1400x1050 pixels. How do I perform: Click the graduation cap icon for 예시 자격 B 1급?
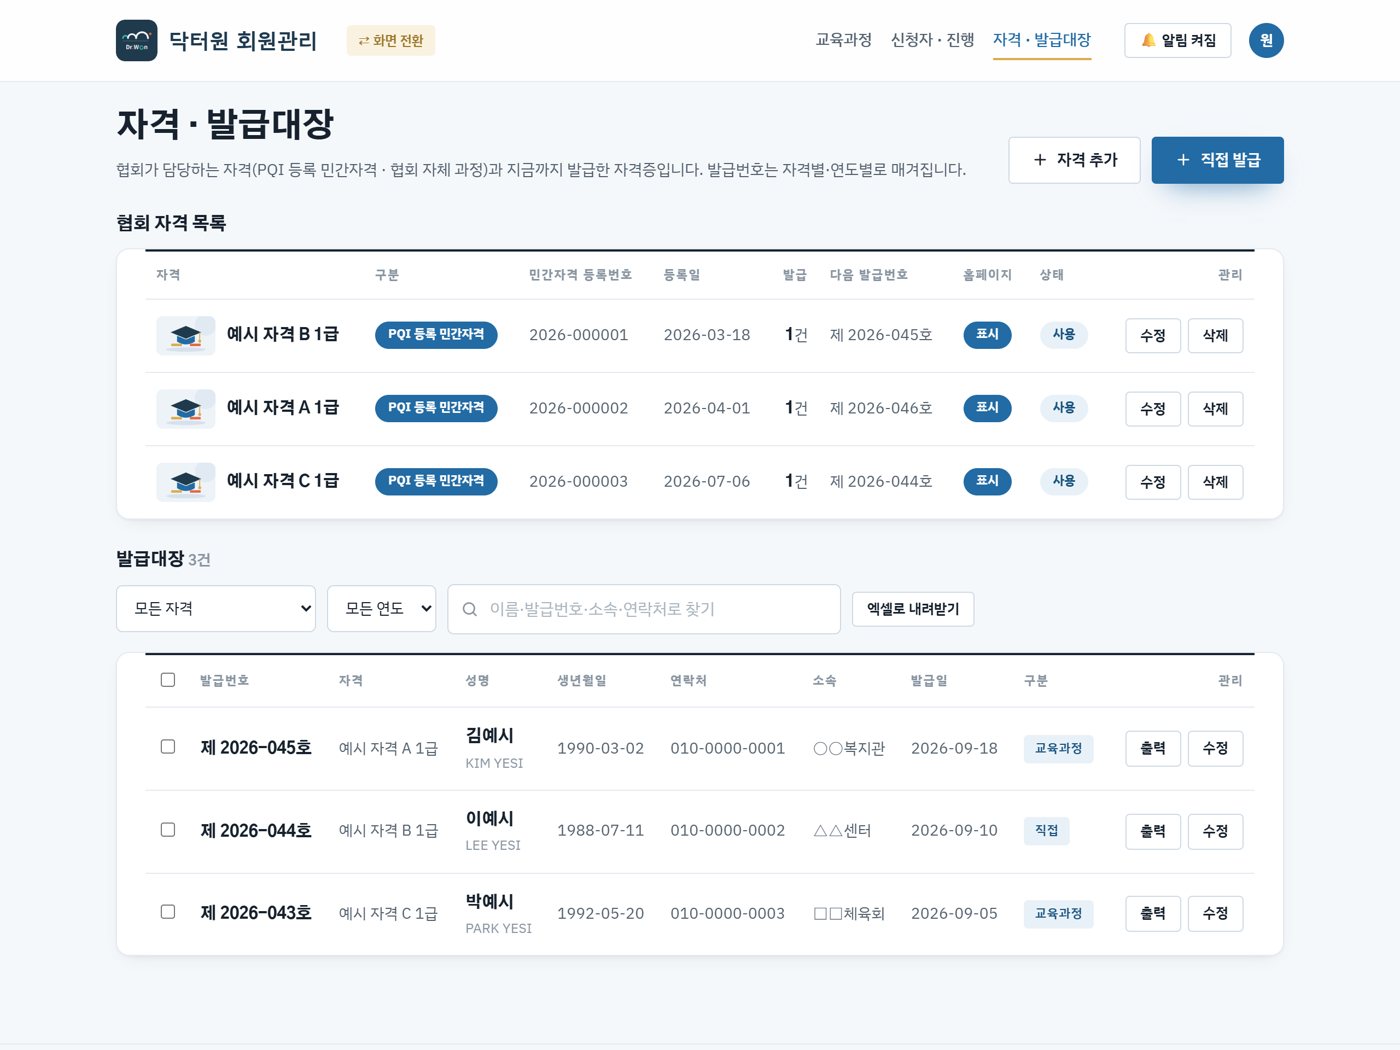[x=186, y=335]
